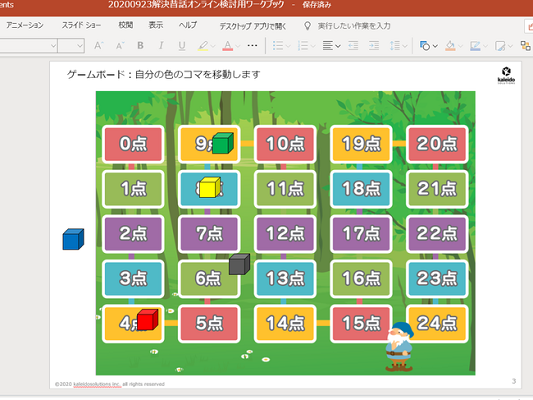Click the increase indent icon
Viewport: 533px width, 400px height.
(x=374, y=46)
